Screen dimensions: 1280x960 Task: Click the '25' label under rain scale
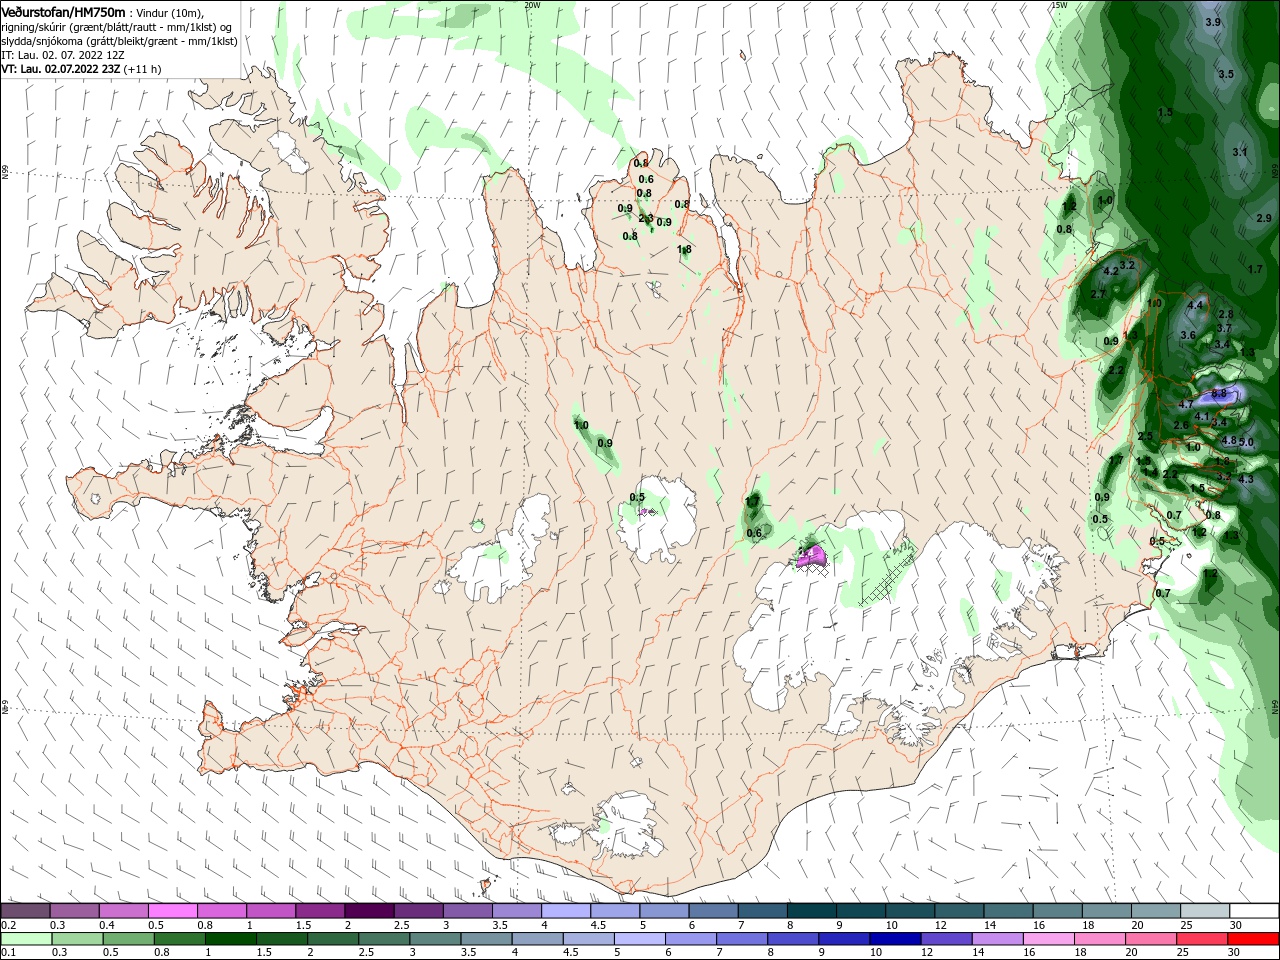tap(1184, 953)
